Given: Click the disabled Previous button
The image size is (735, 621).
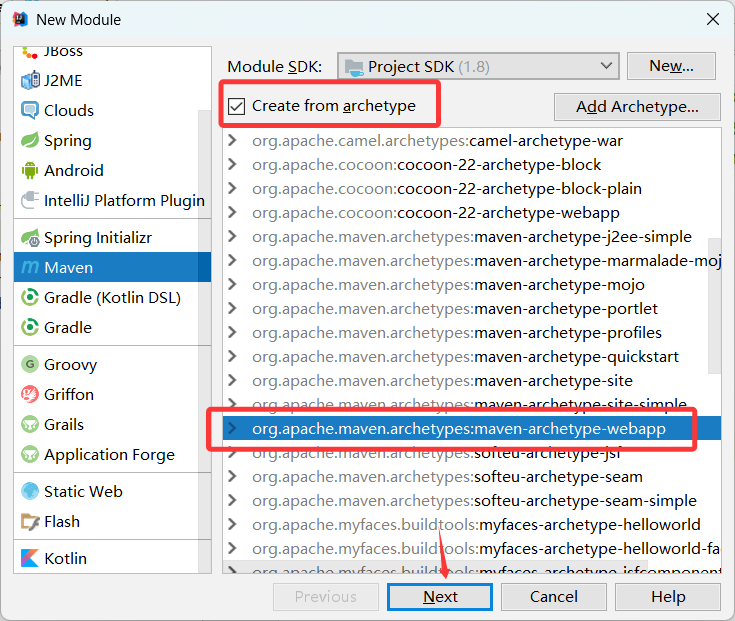Looking at the screenshot, I should tap(326, 597).
